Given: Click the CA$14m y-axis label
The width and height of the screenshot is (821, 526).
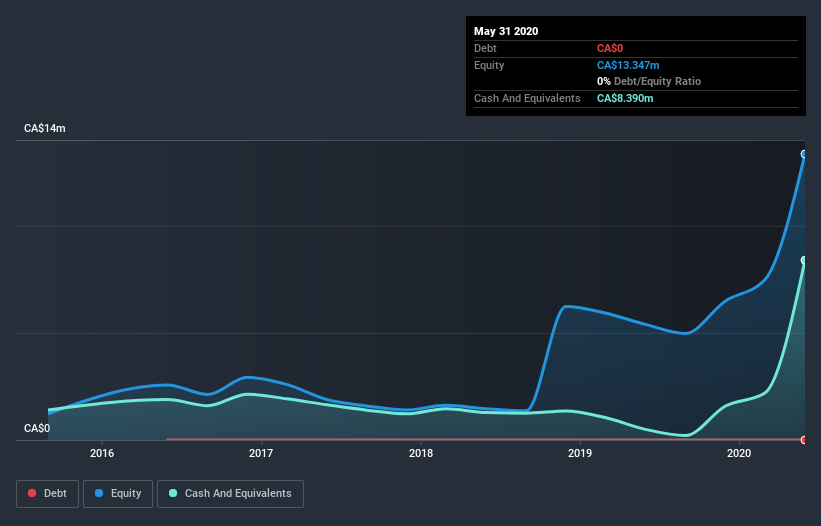Looking at the screenshot, I should (45, 128).
